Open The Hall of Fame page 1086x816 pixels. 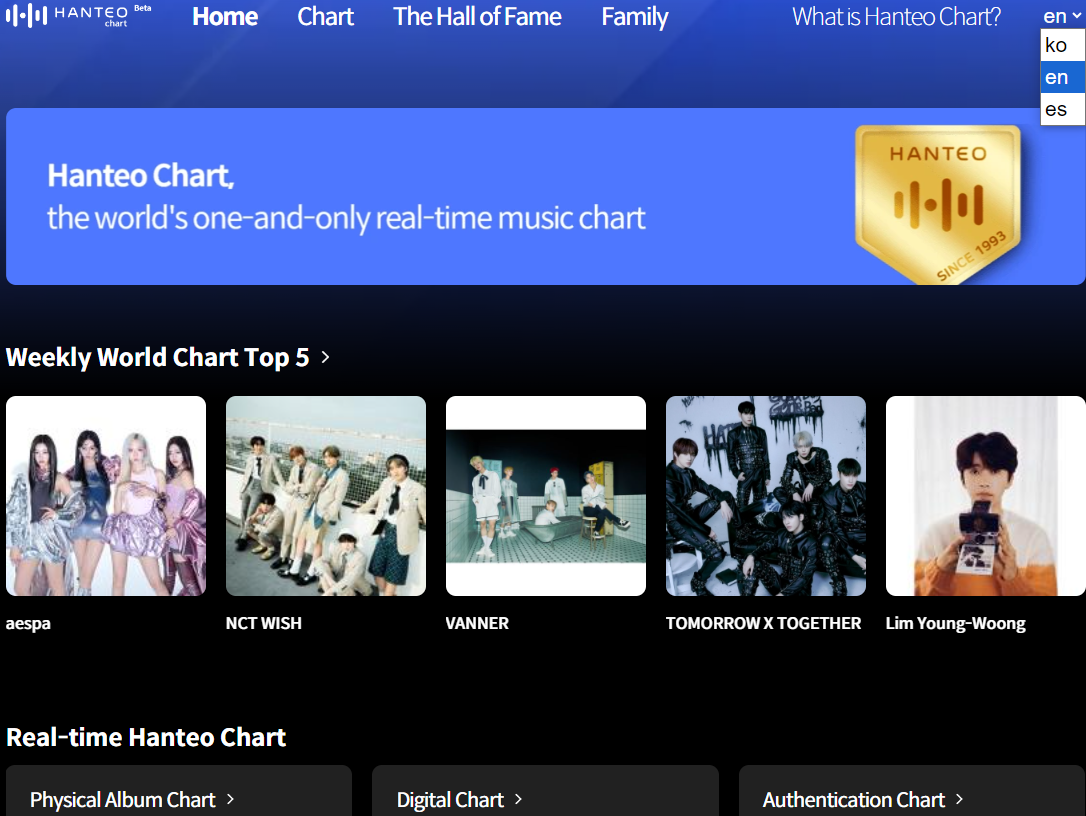click(477, 17)
